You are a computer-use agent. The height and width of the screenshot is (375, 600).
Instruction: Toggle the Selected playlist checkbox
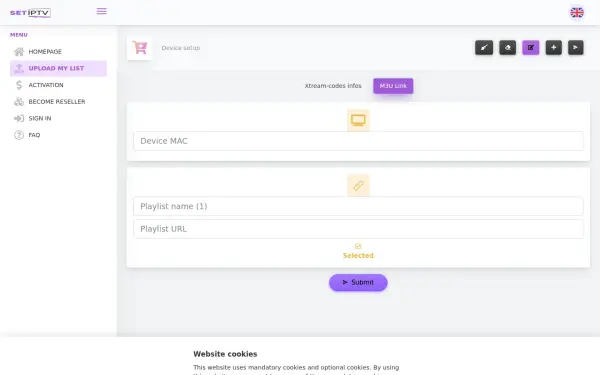coord(358,246)
